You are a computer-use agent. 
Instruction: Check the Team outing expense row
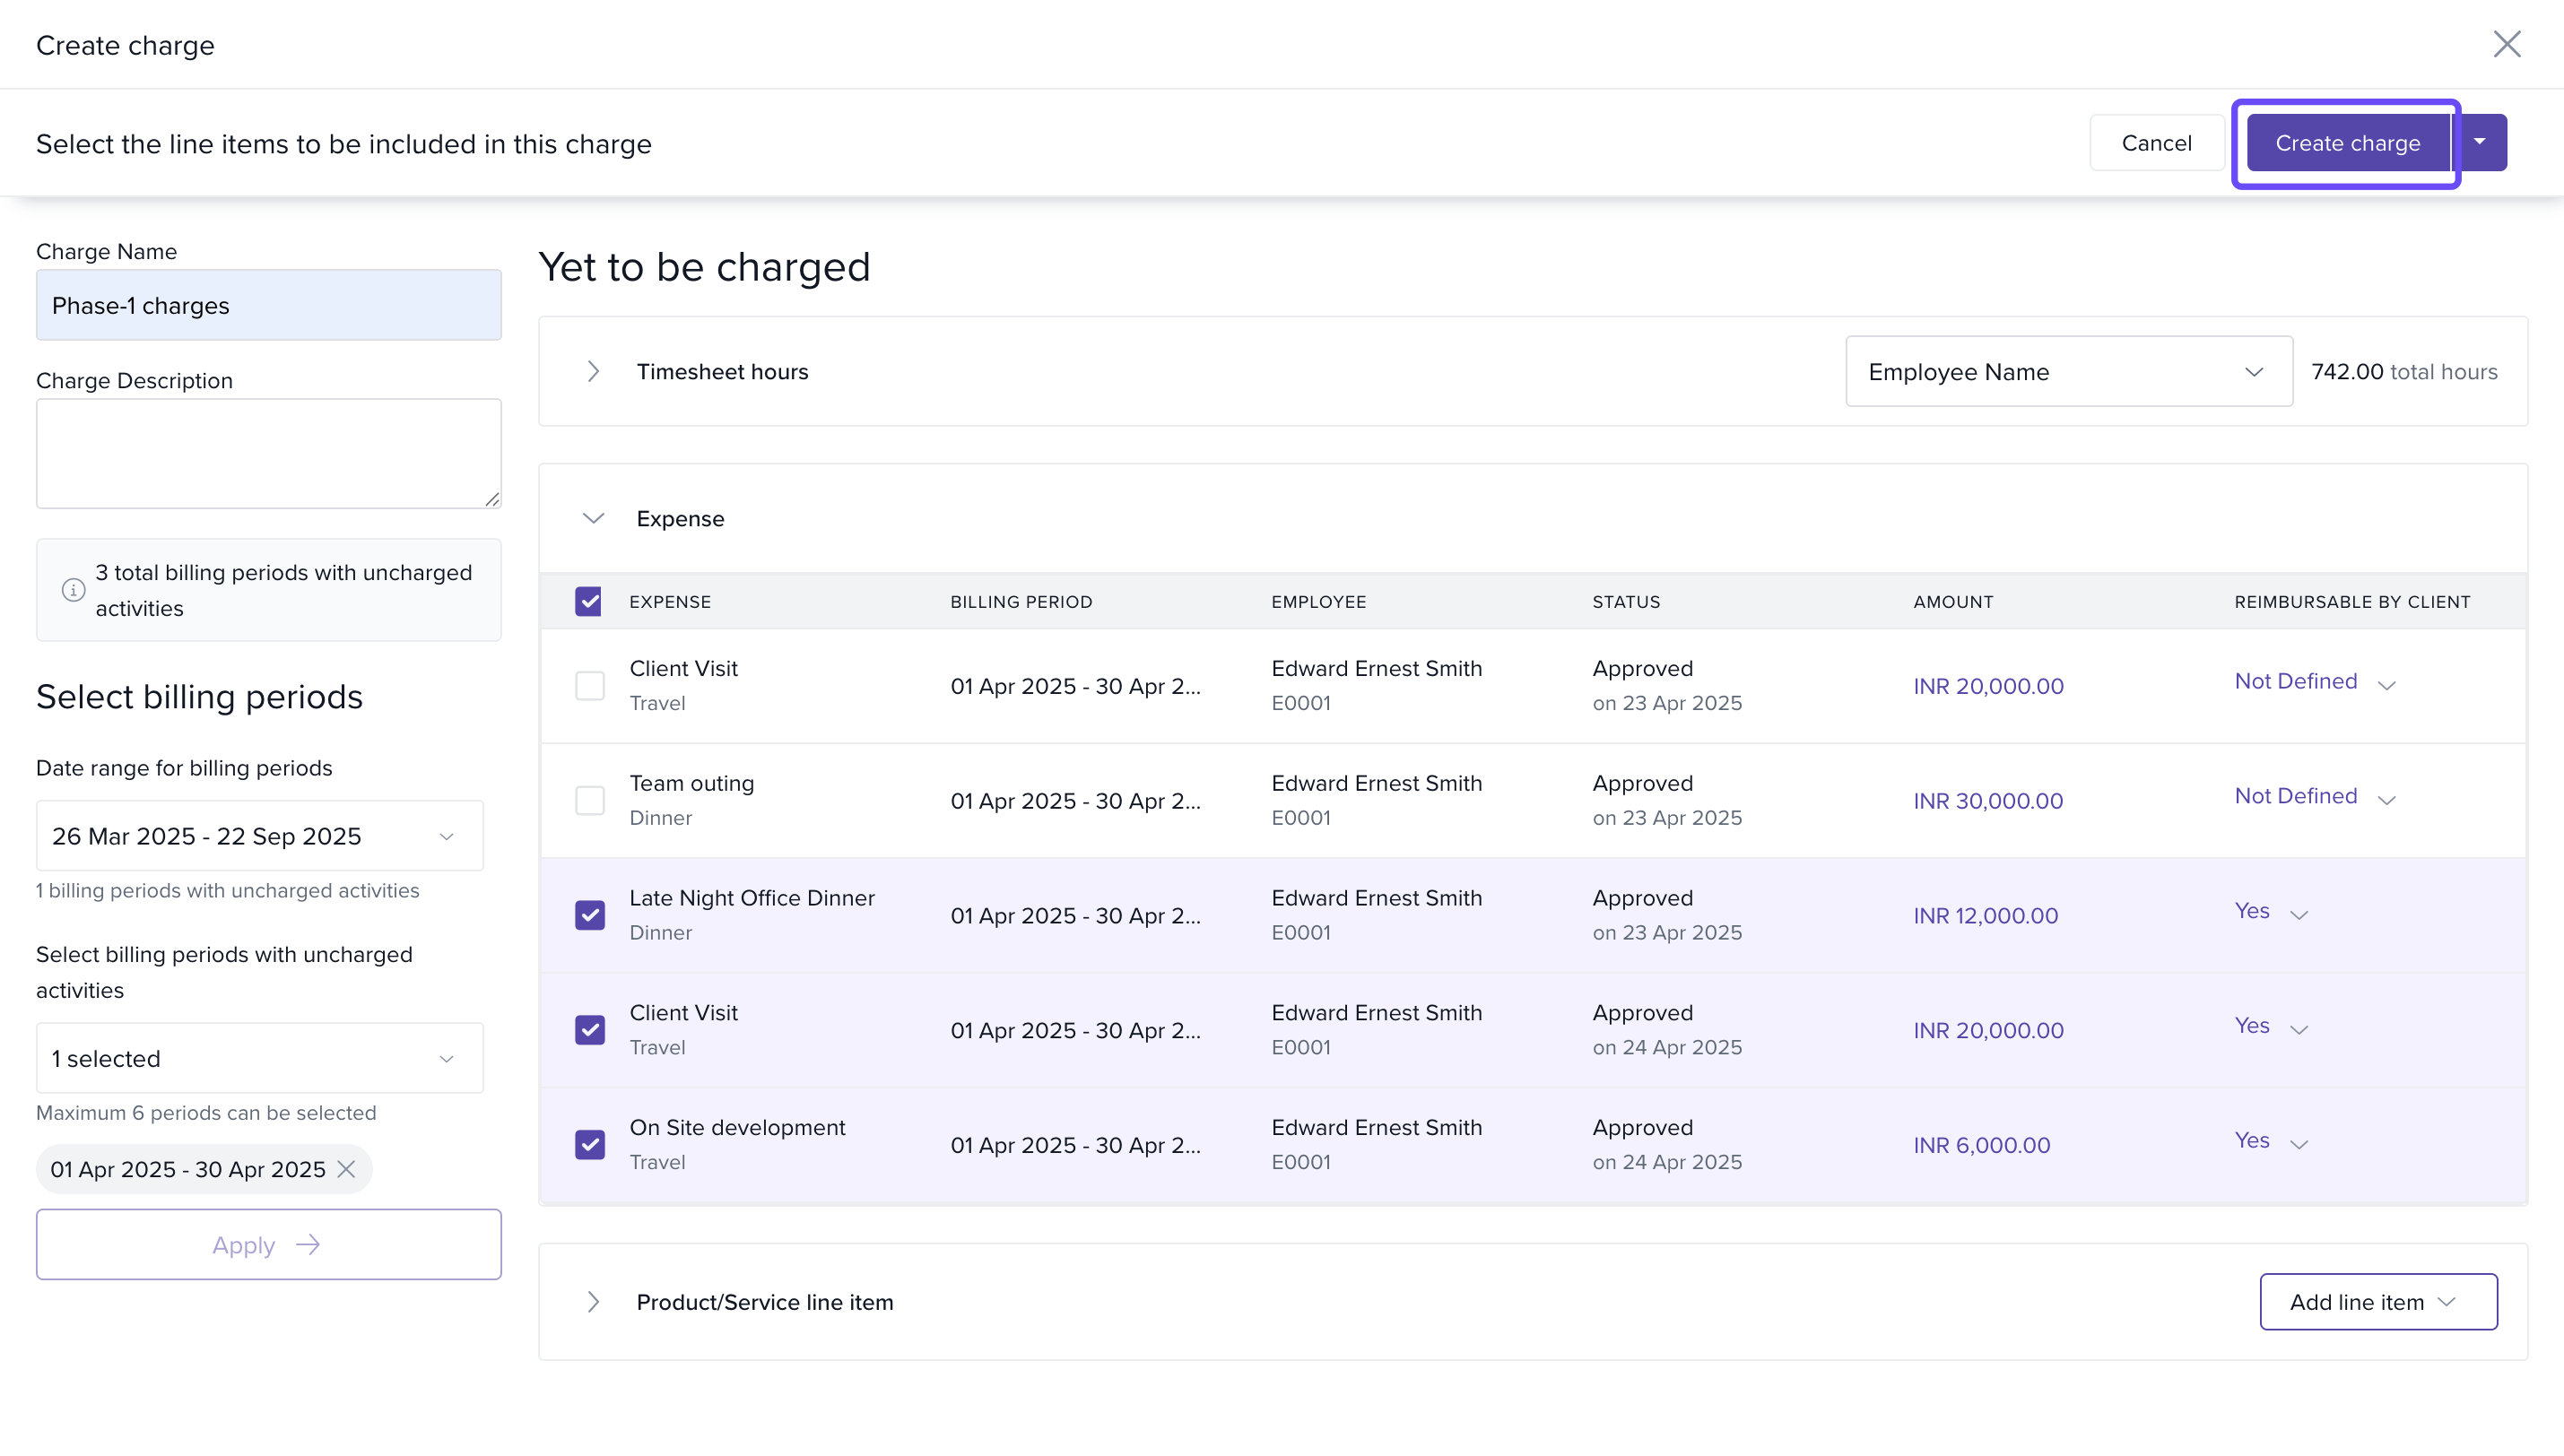(x=589, y=800)
